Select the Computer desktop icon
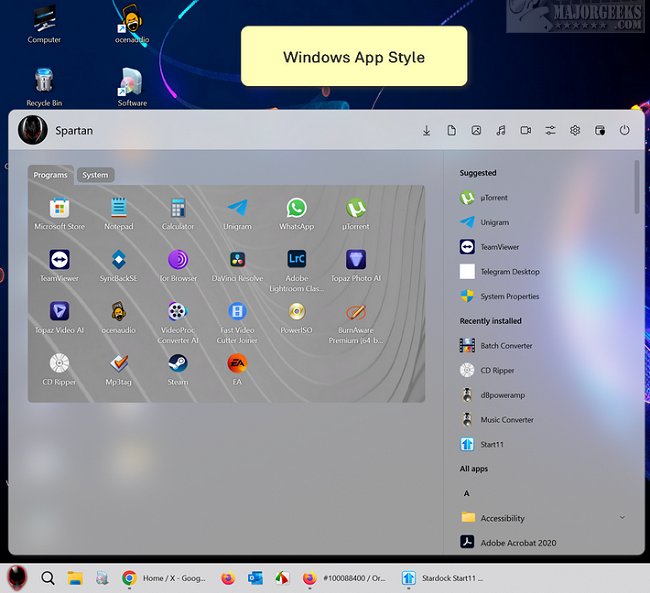 pos(44,24)
